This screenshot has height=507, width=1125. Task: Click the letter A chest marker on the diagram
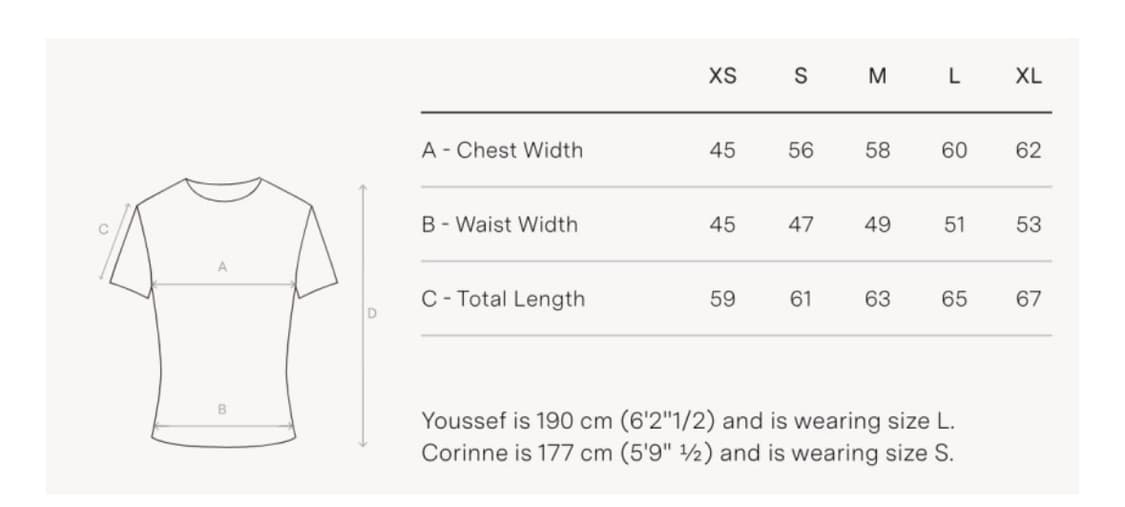point(222,267)
